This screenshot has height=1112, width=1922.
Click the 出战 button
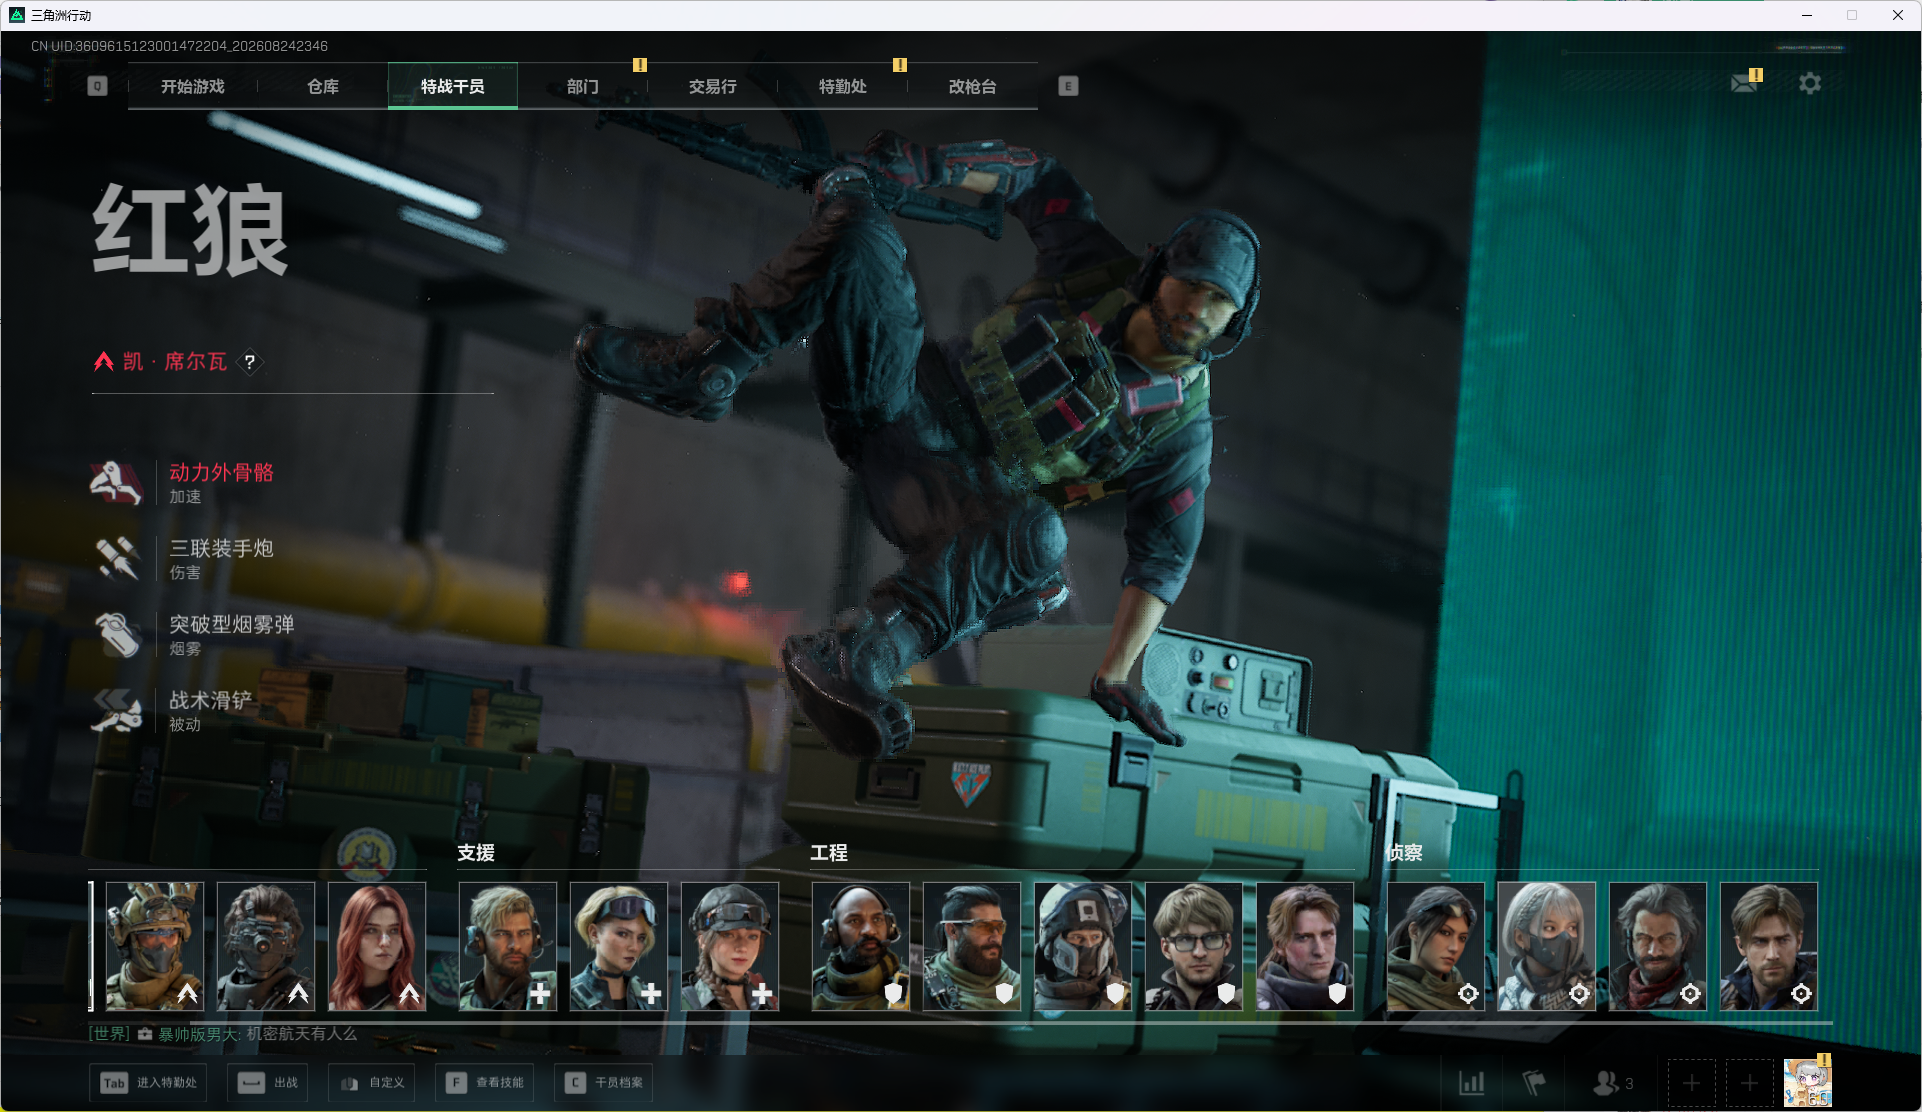[268, 1083]
